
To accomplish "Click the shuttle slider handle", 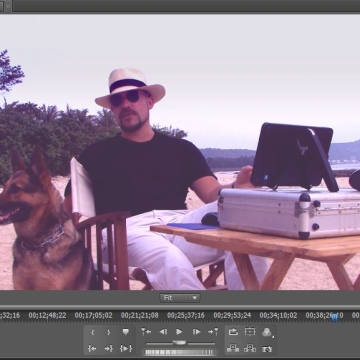I will [179, 342].
